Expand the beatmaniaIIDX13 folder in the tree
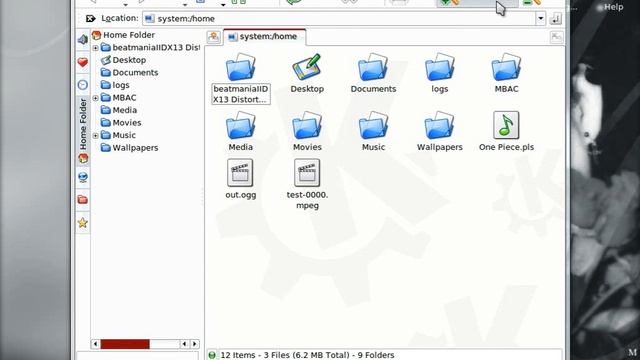Image resolution: width=640 pixels, height=360 pixels. pos(95,48)
